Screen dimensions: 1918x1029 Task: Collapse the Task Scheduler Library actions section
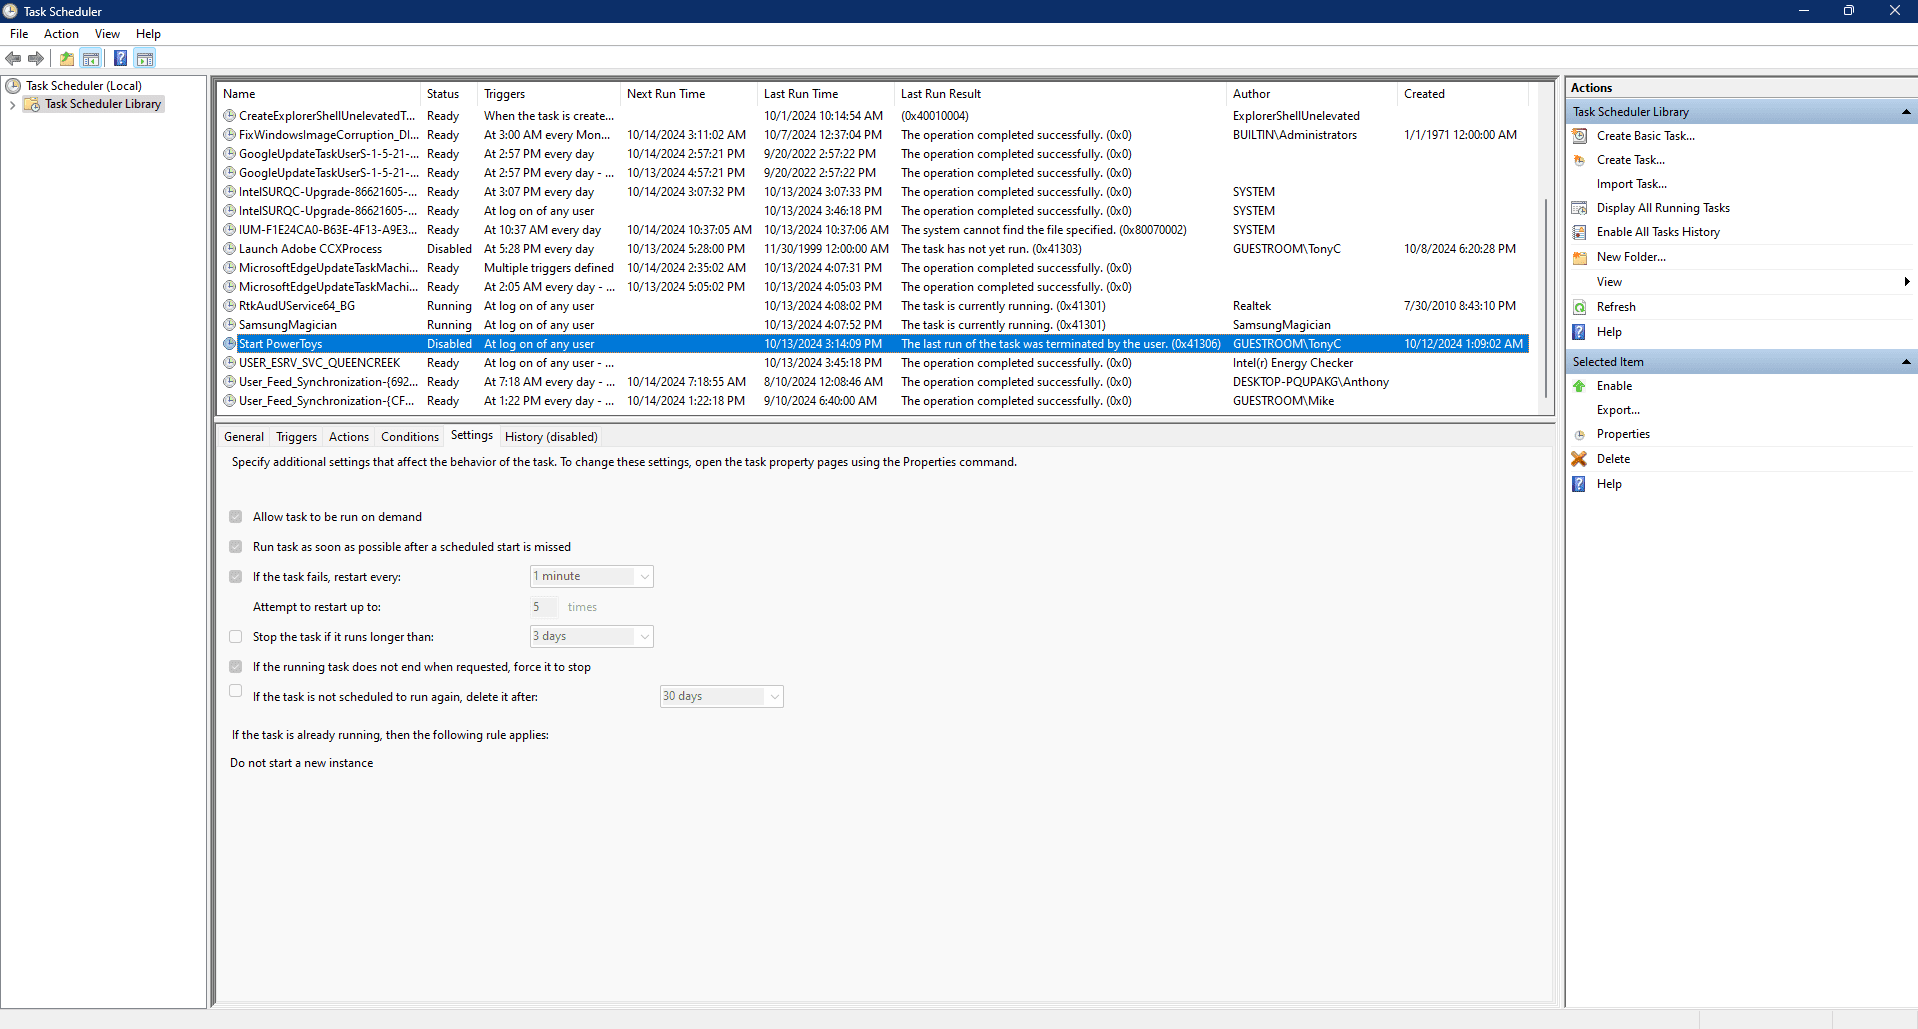coord(1906,112)
